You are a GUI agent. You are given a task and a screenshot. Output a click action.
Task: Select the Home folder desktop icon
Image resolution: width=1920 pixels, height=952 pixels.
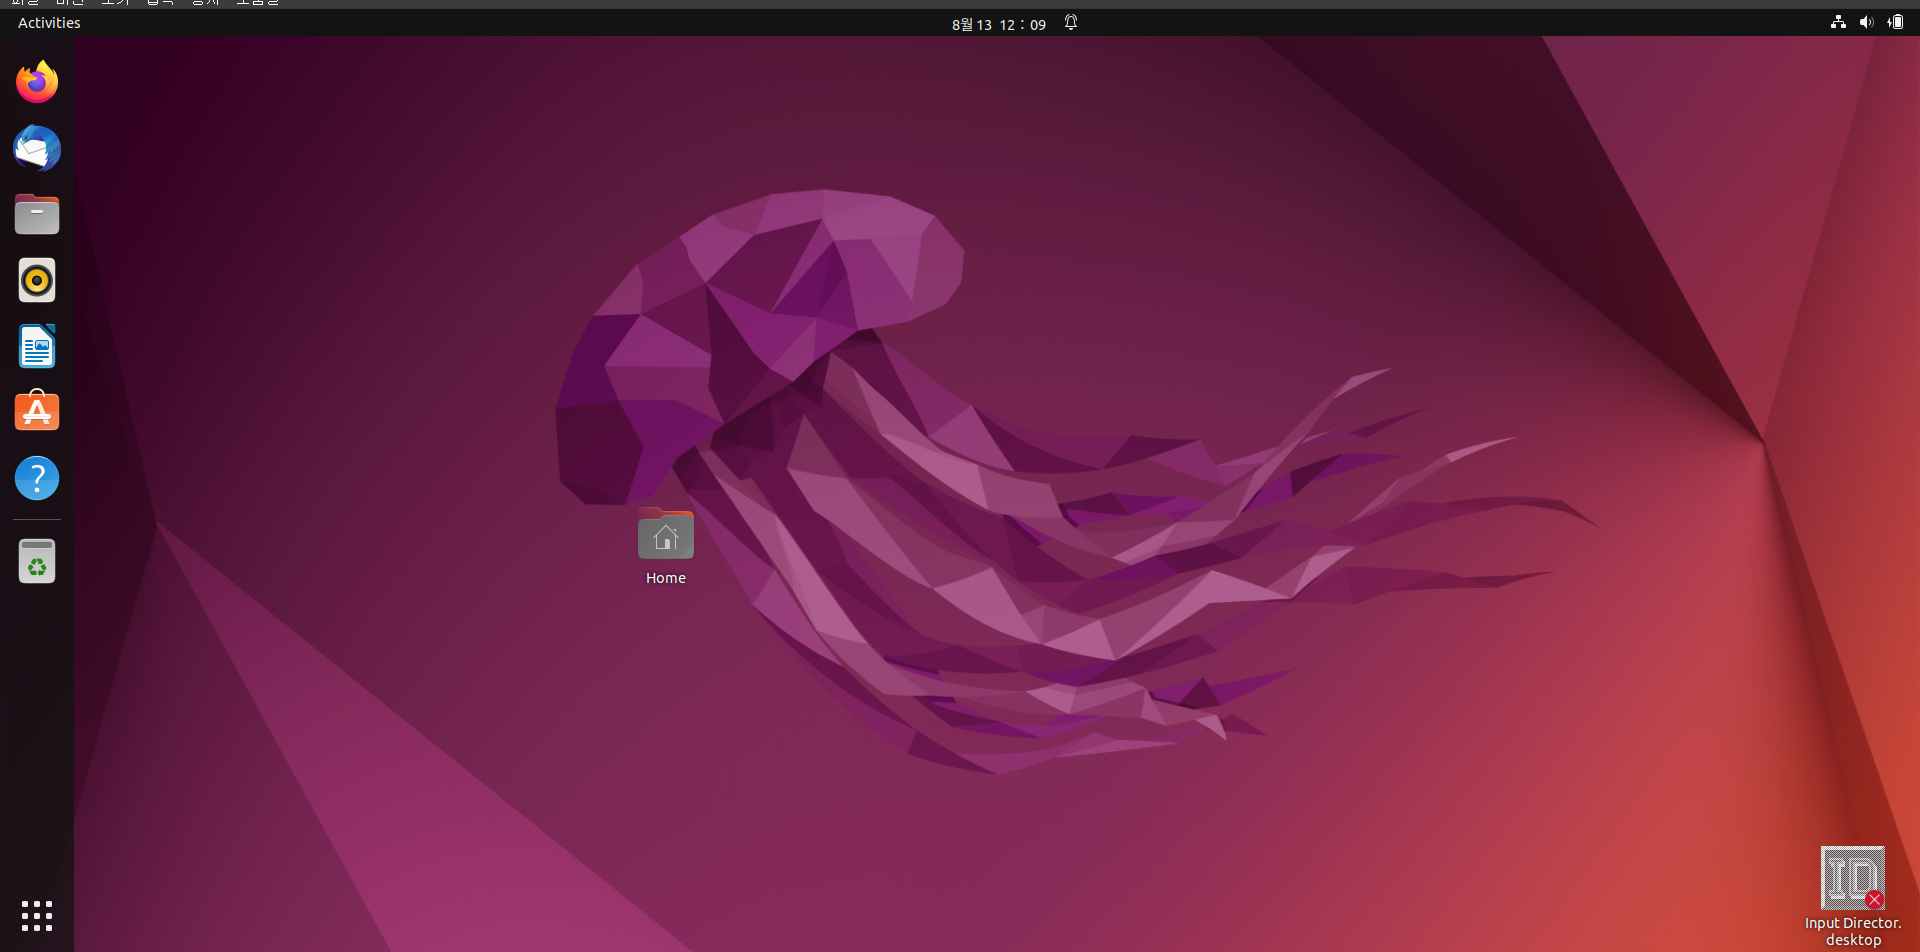click(666, 534)
